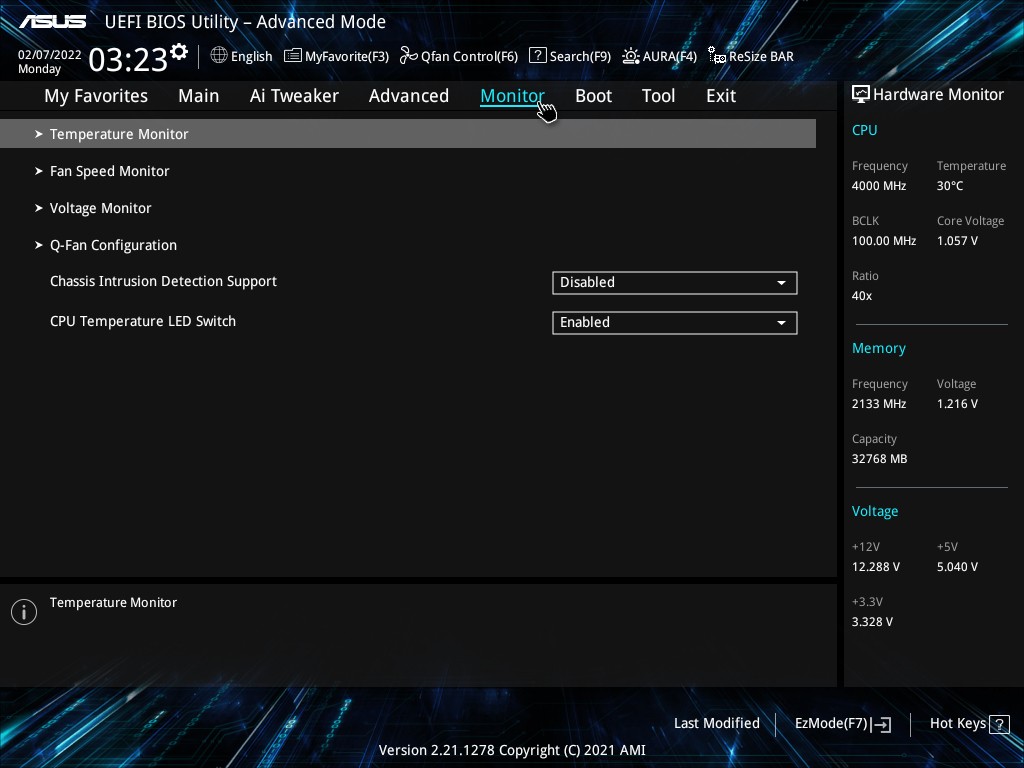This screenshot has height=768, width=1024.
Task: Go to the Boot tab
Action: [x=594, y=96]
